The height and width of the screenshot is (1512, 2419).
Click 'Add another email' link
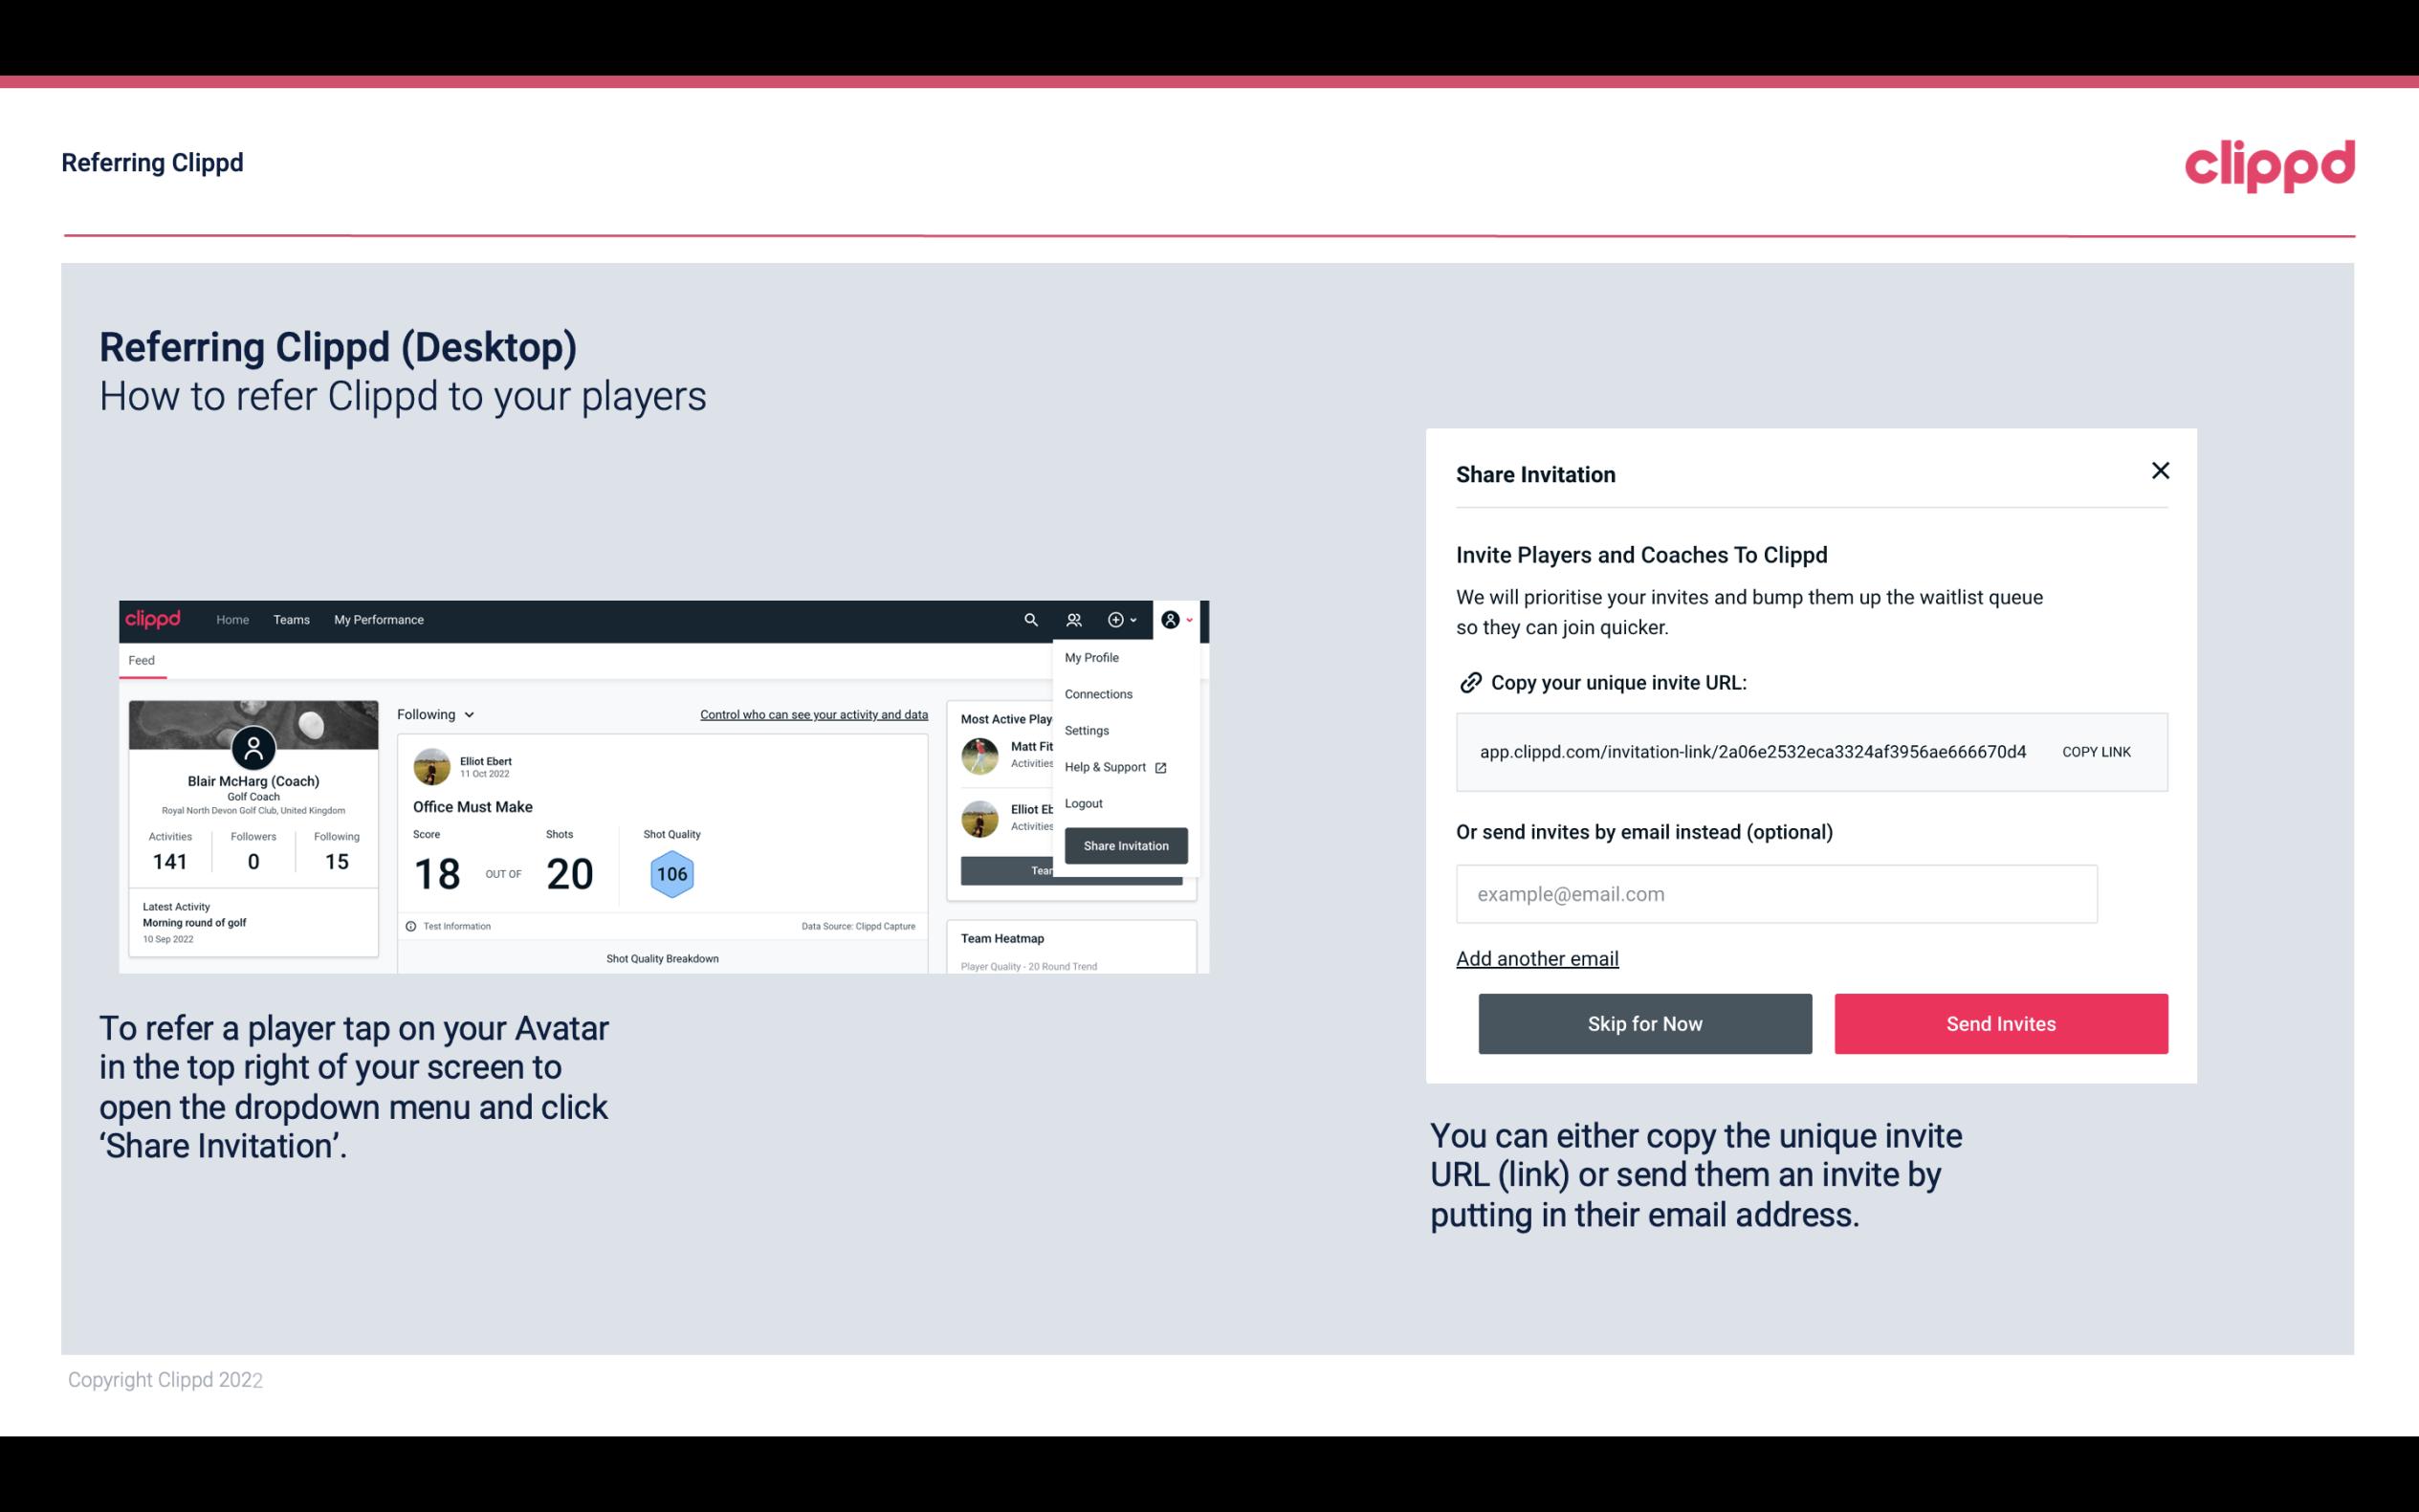1538,958
